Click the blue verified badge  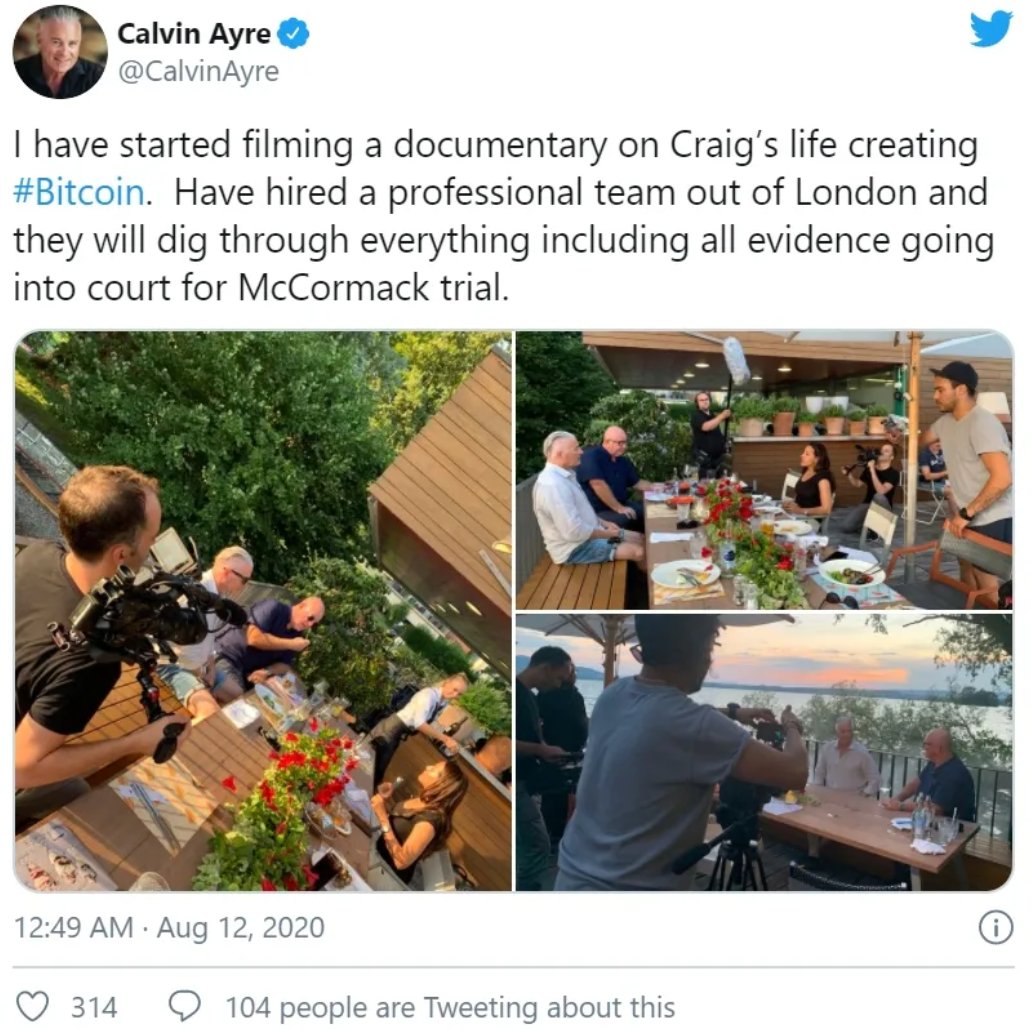click(293, 34)
